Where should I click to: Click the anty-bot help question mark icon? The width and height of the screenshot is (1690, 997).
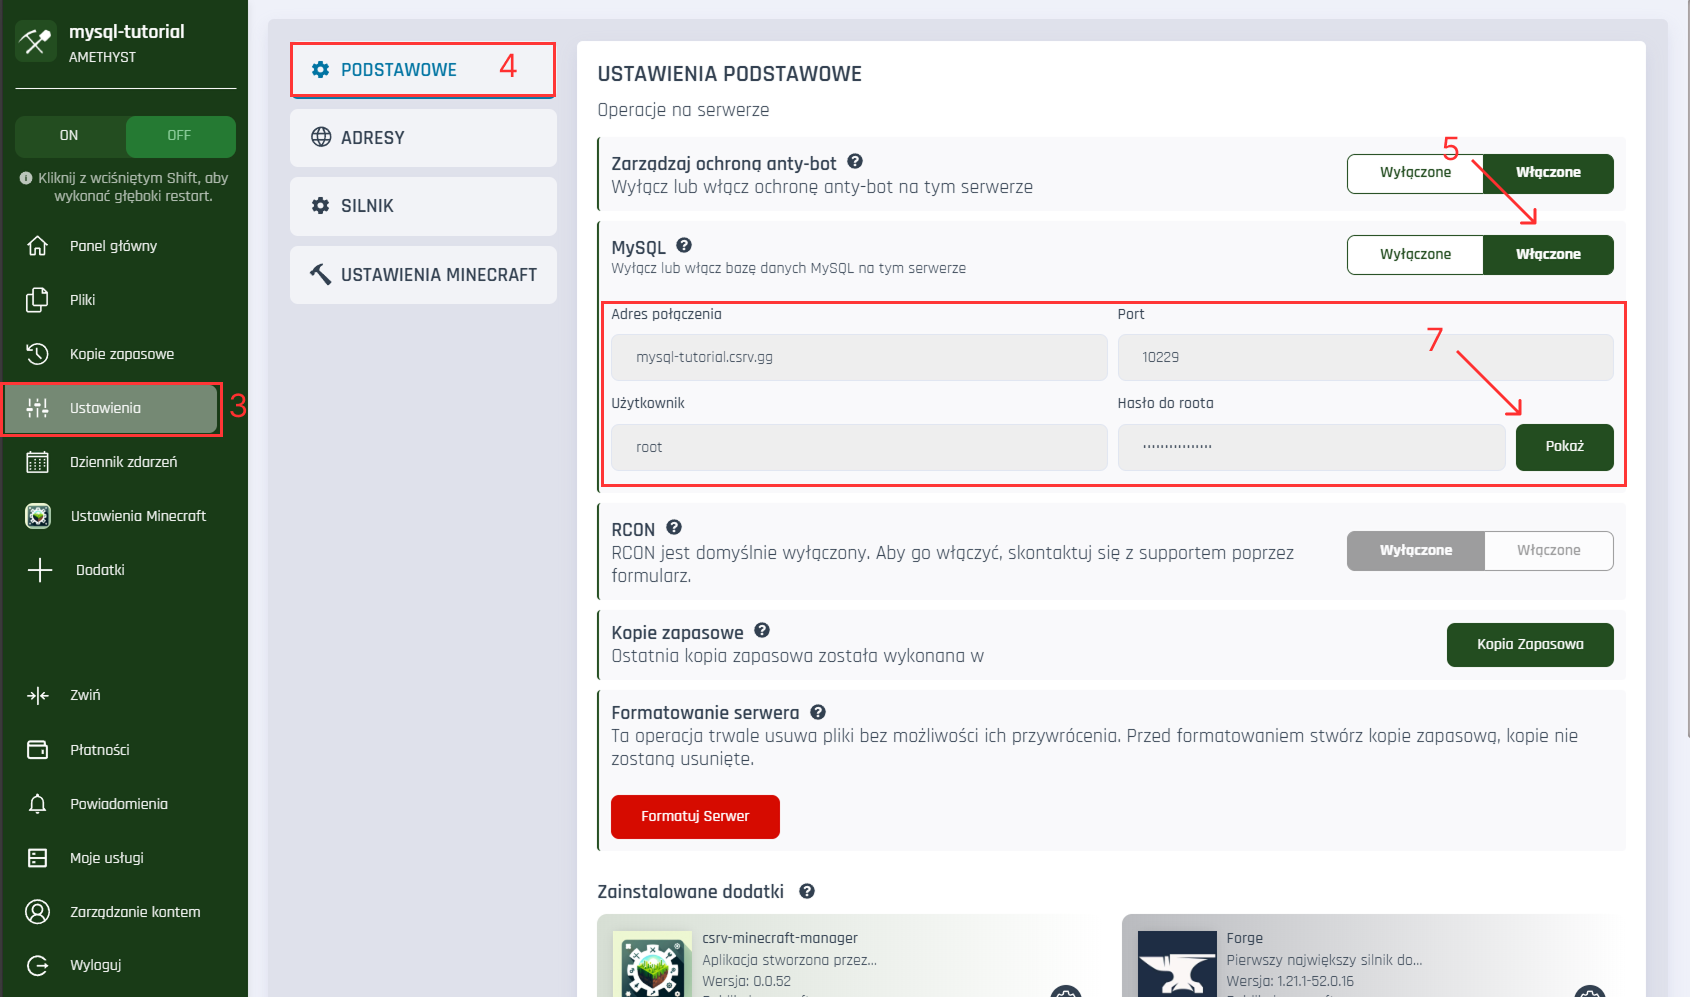pyautogui.click(x=855, y=161)
